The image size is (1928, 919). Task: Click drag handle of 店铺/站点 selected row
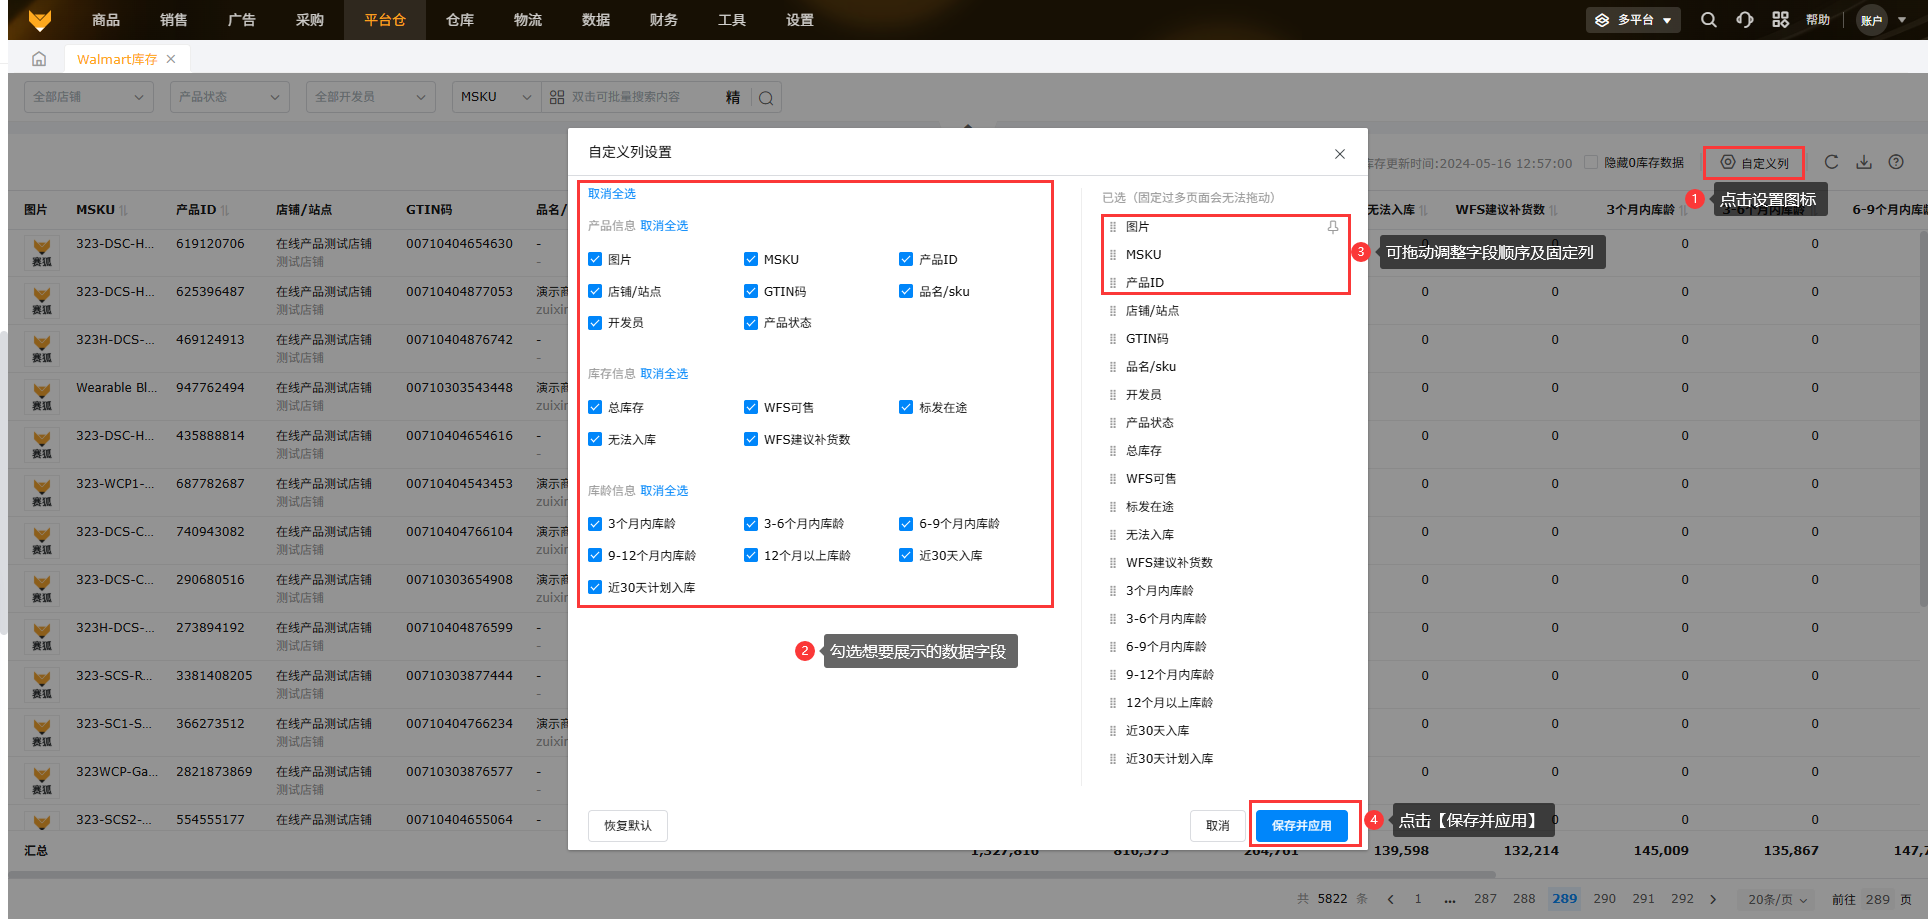coord(1113,311)
